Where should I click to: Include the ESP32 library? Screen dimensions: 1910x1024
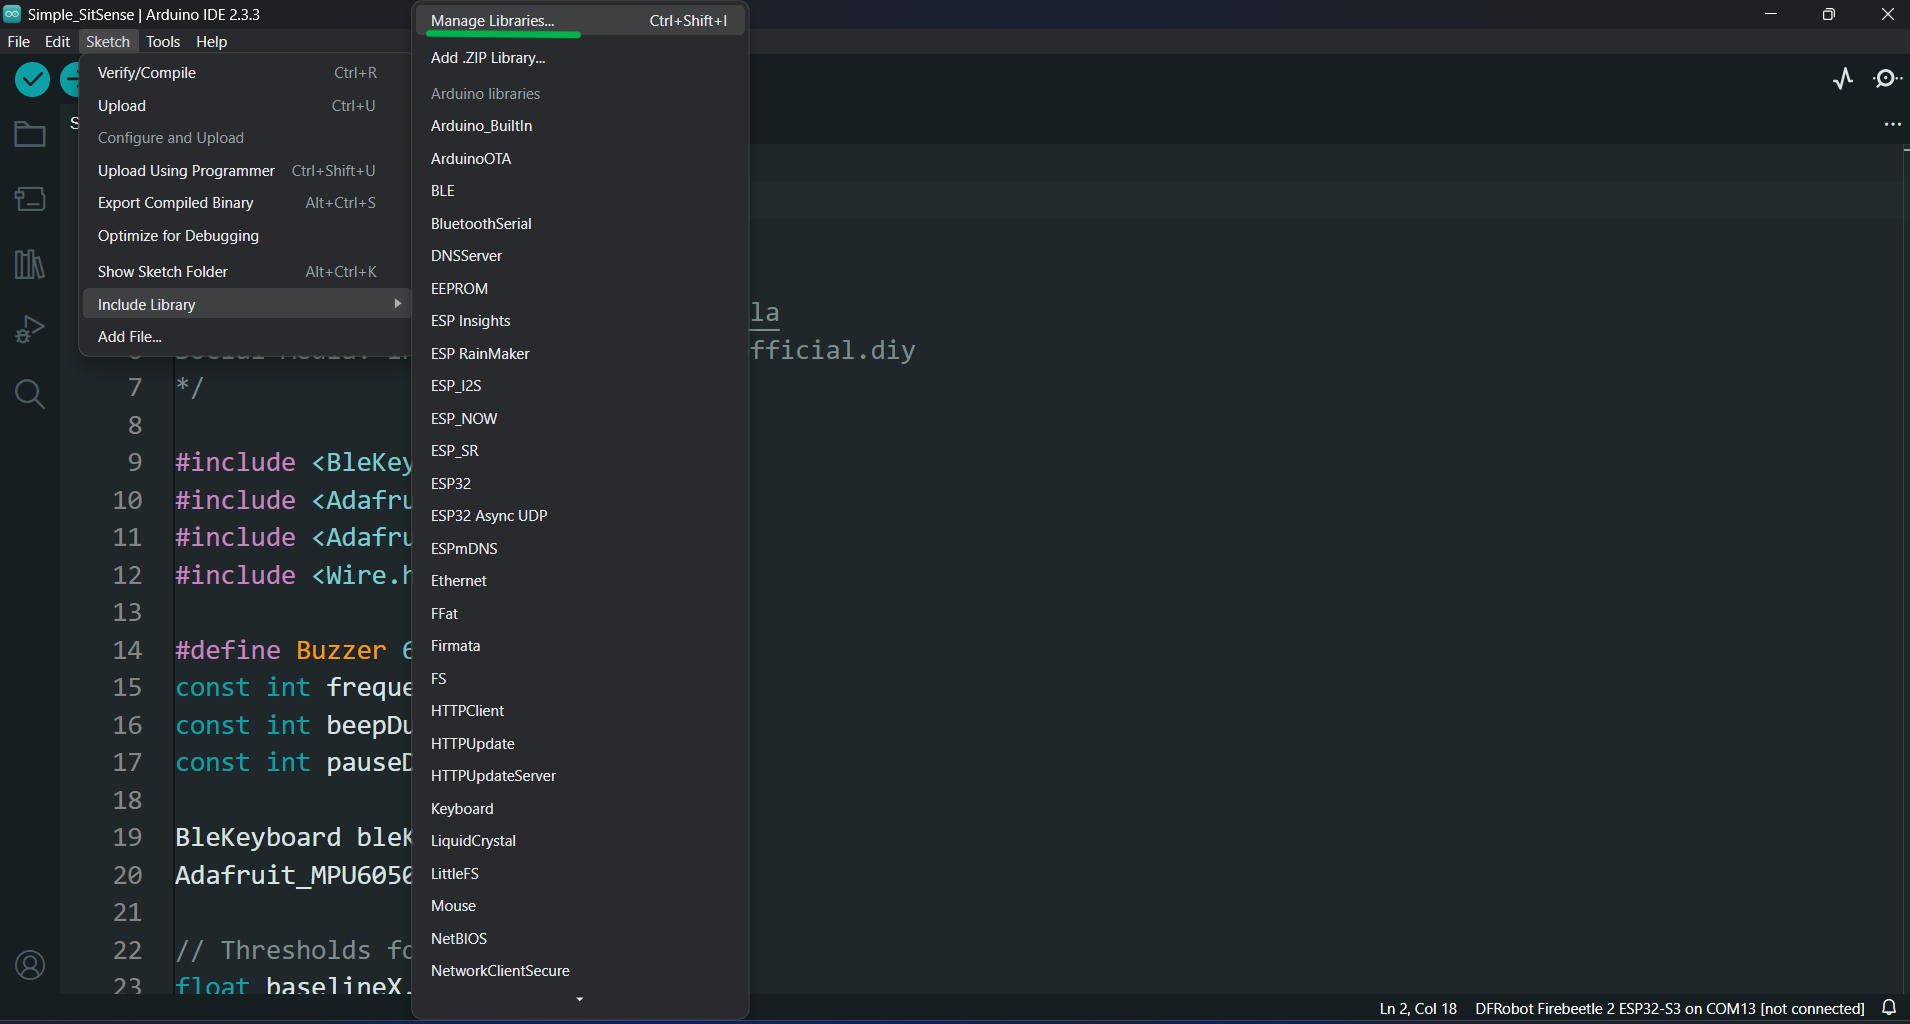580,484
